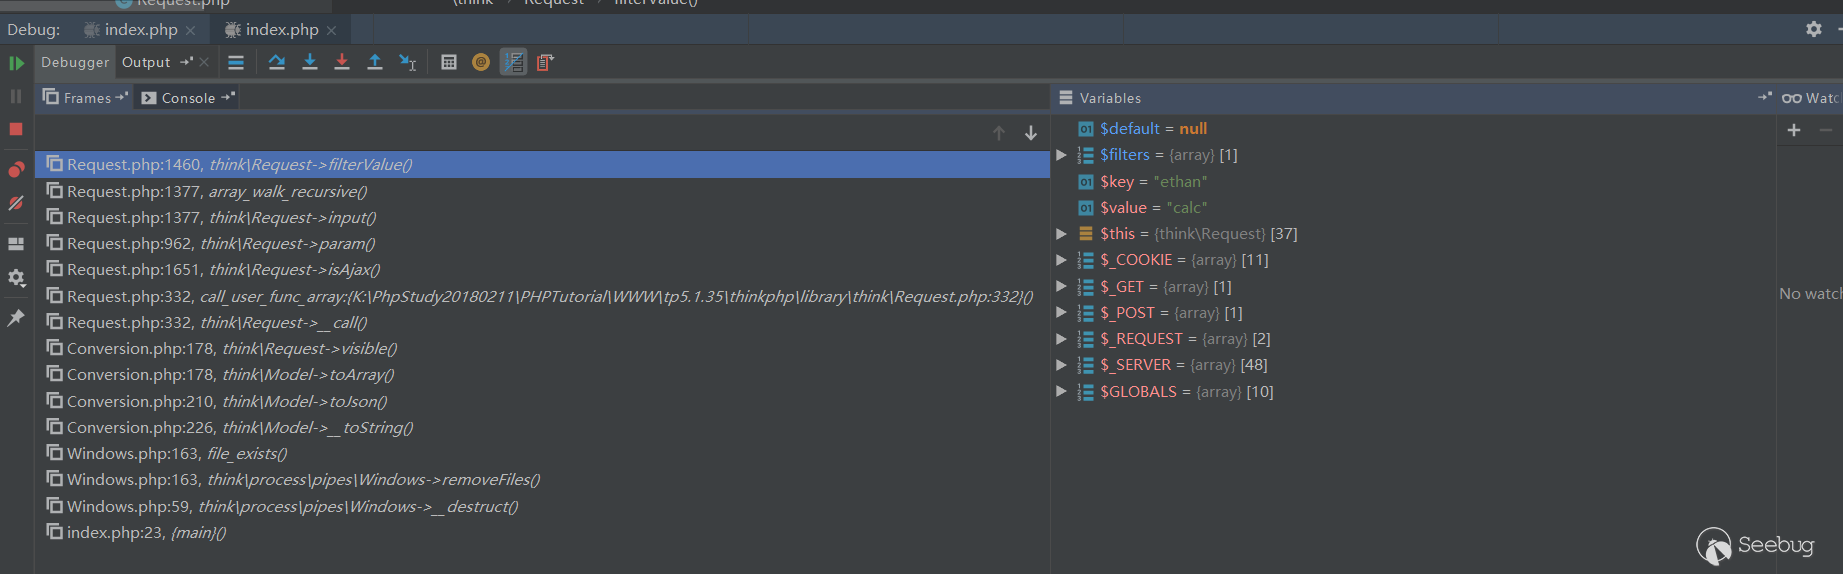Screen dimensions: 1843x574
Task: Open View Breakpoints icon in left sidebar
Action: point(16,169)
